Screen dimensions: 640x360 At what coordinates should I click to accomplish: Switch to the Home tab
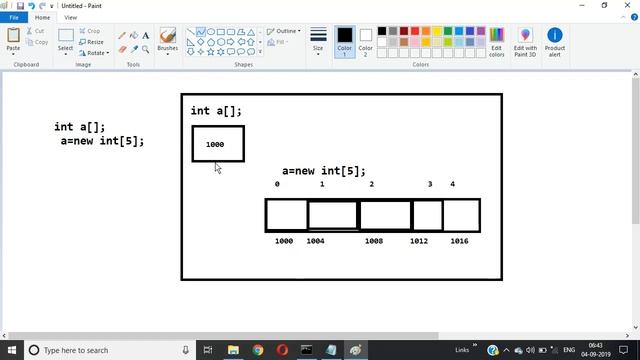(42, 18)
